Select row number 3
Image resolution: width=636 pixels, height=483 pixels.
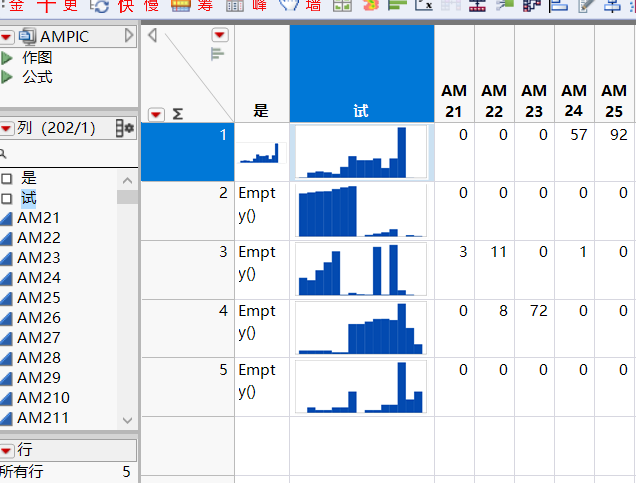187,270
